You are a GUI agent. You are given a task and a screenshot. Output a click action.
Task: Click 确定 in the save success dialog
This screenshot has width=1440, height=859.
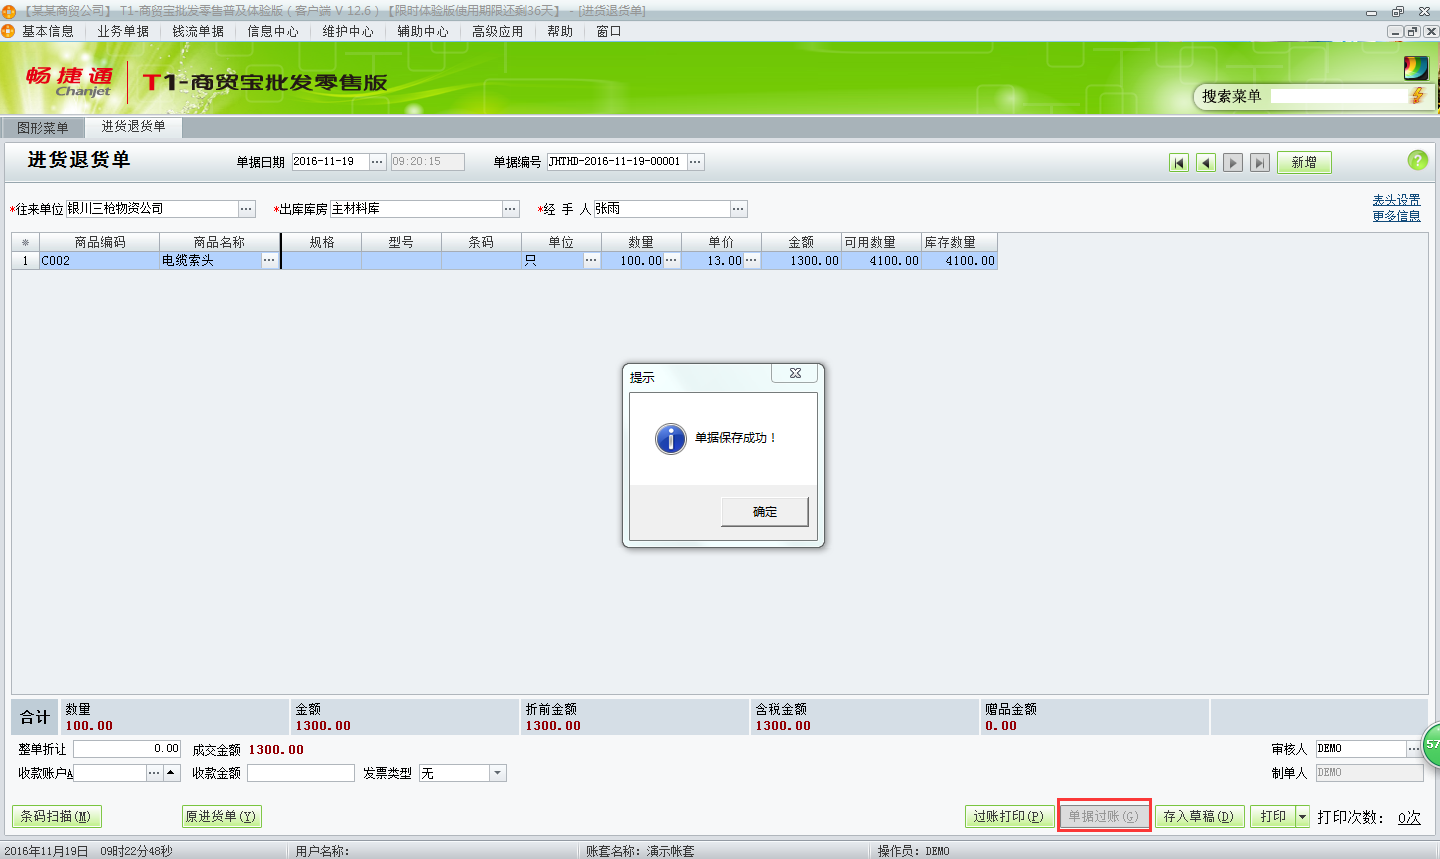(764, 511)
